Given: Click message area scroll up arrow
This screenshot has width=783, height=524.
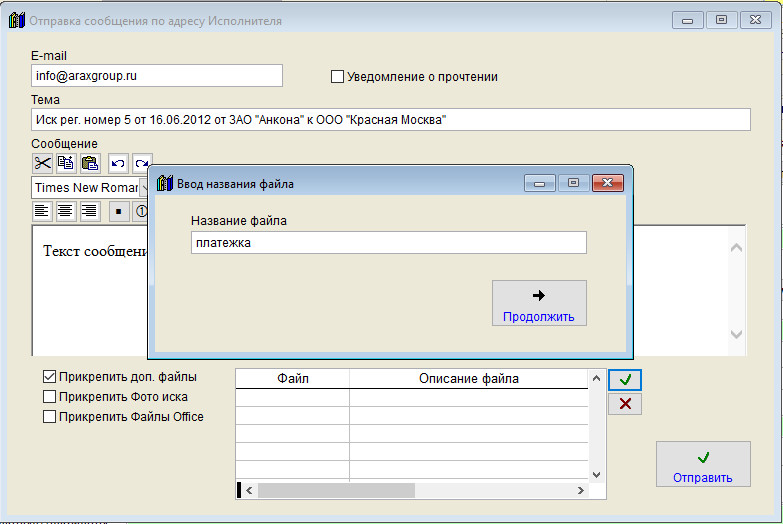Looking at the screenshot, I should 736,248.
